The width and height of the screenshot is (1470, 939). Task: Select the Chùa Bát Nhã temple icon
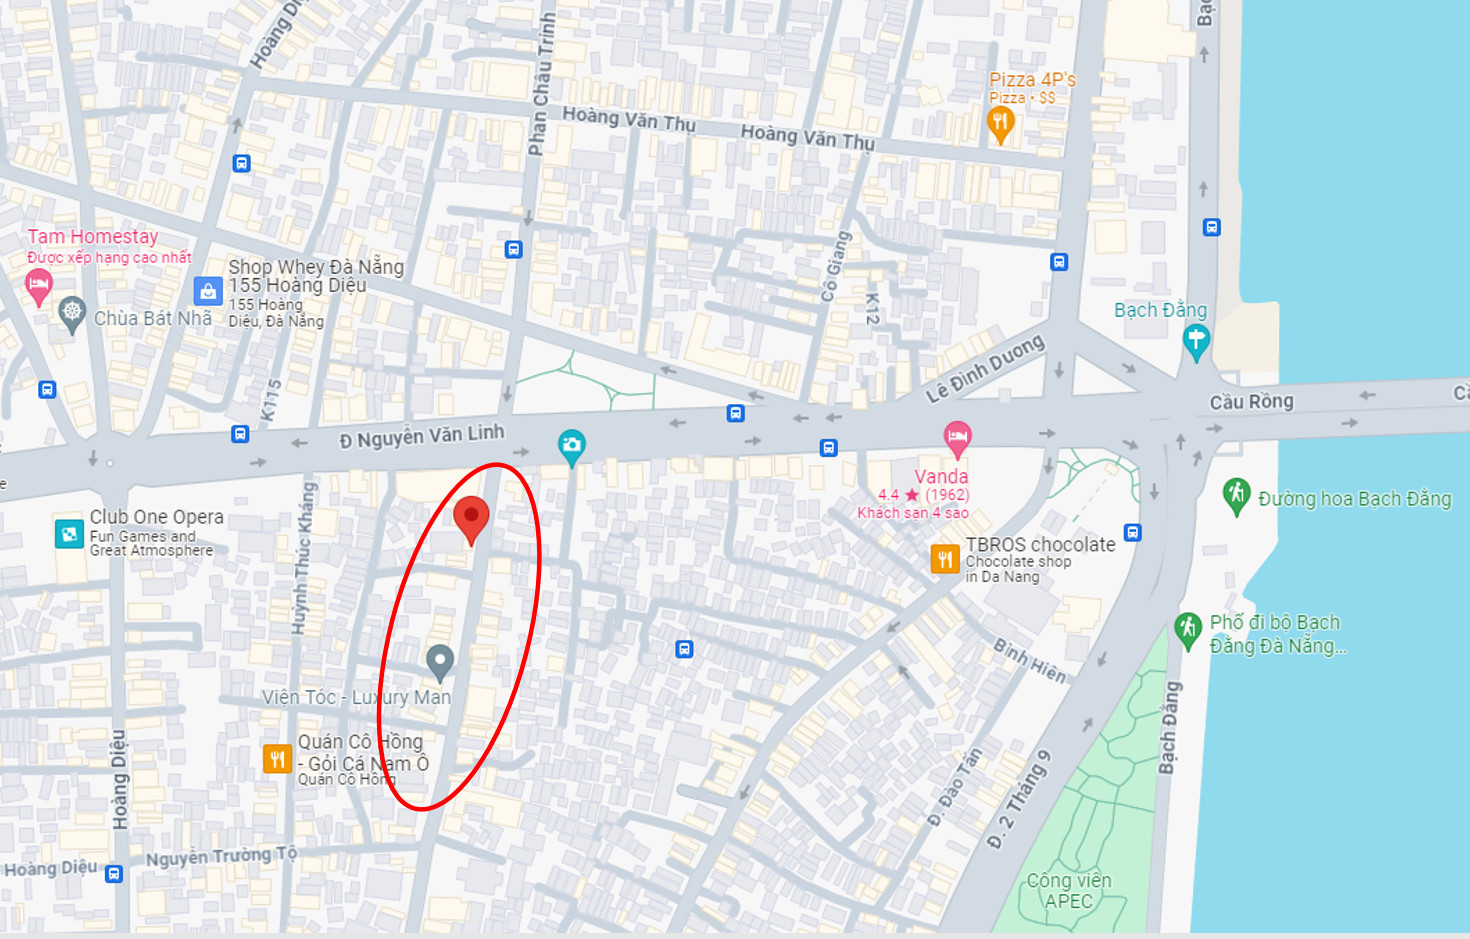coord(72,314)
